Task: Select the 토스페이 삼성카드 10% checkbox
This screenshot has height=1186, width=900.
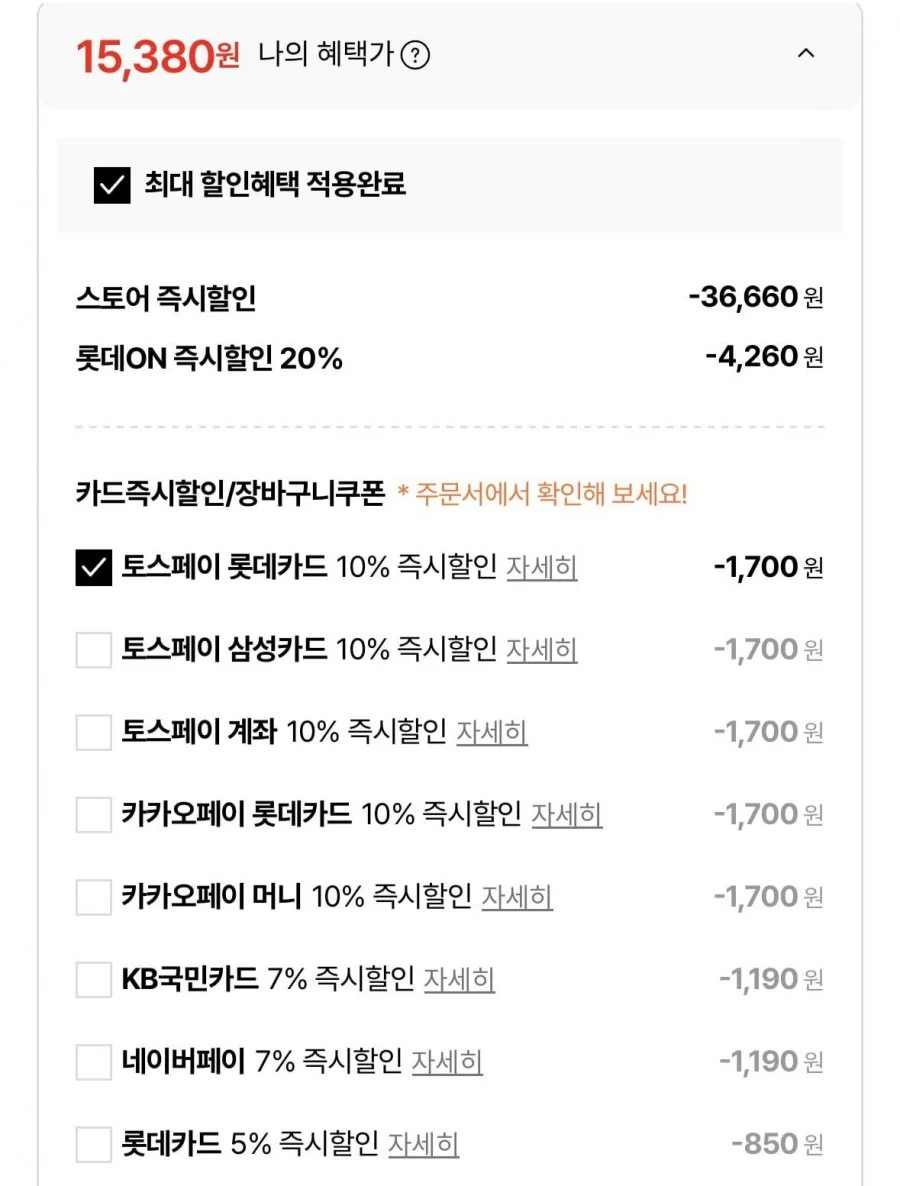Action: [94, 650]
